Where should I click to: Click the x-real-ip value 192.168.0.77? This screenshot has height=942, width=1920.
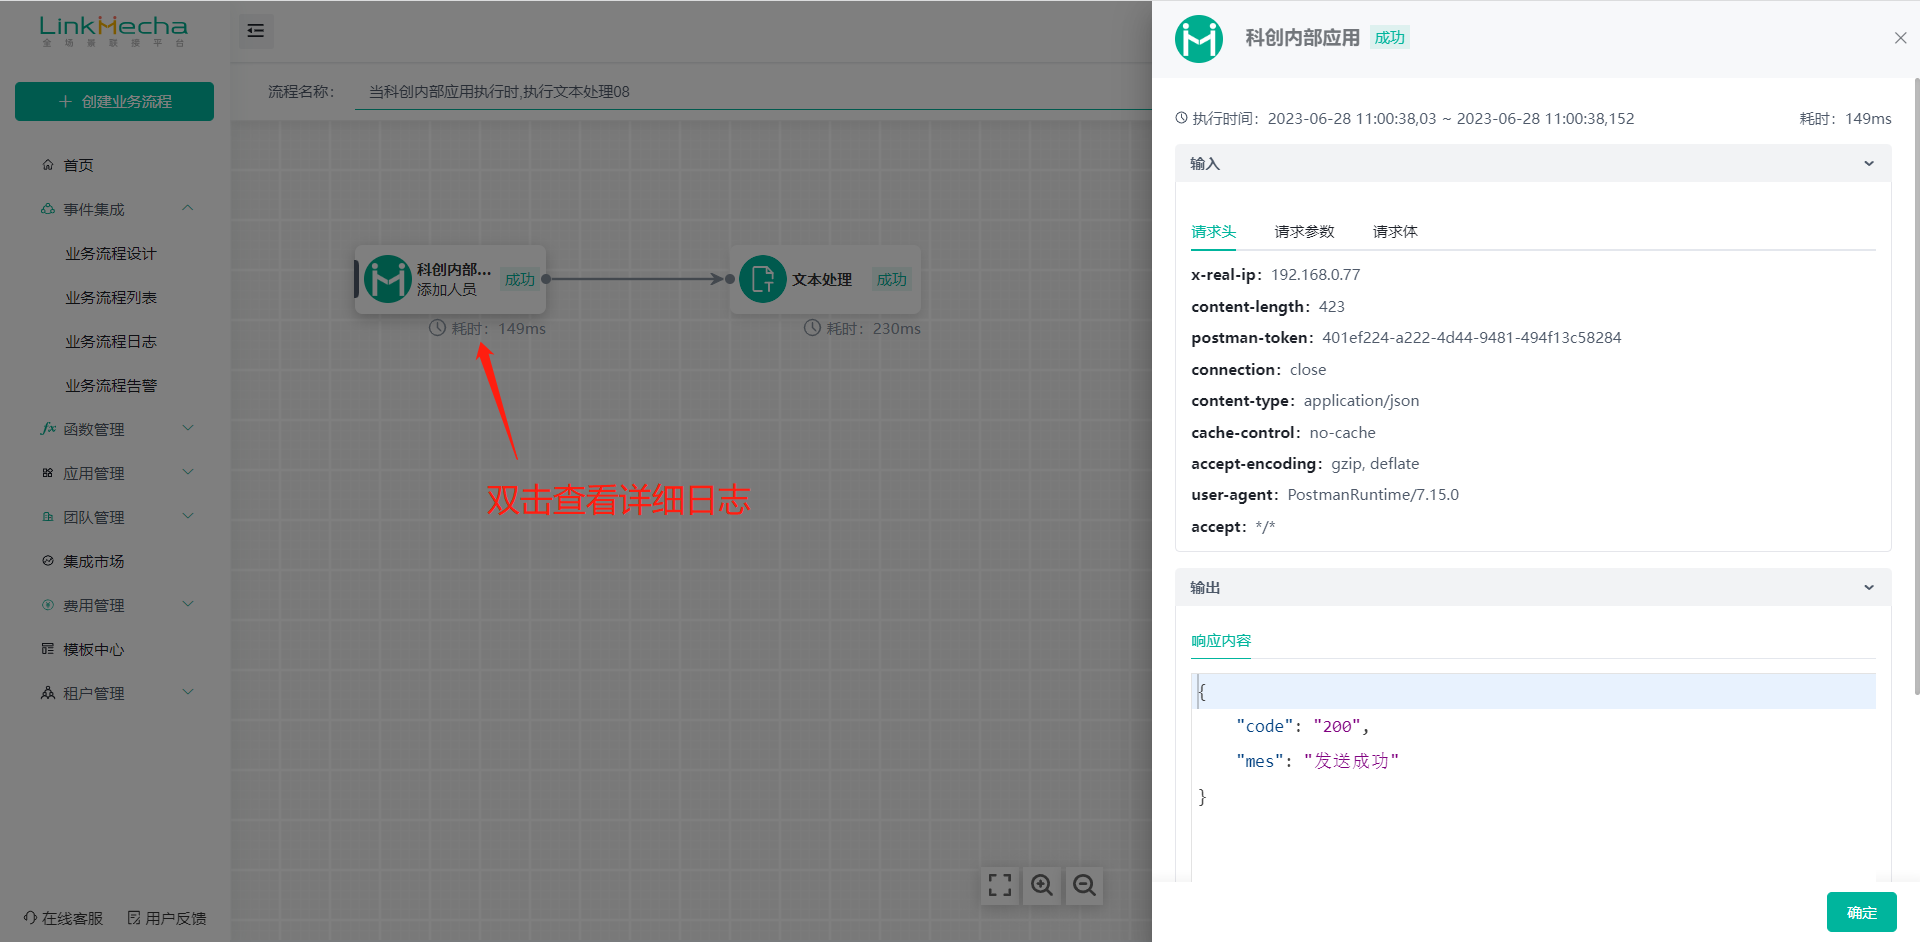click(1315, 275)
